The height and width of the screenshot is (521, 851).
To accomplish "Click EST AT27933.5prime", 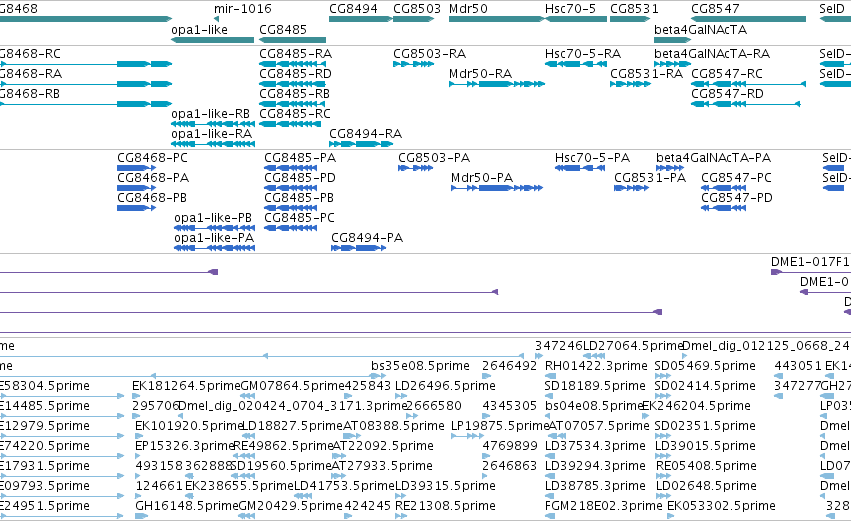I will 382,466.
